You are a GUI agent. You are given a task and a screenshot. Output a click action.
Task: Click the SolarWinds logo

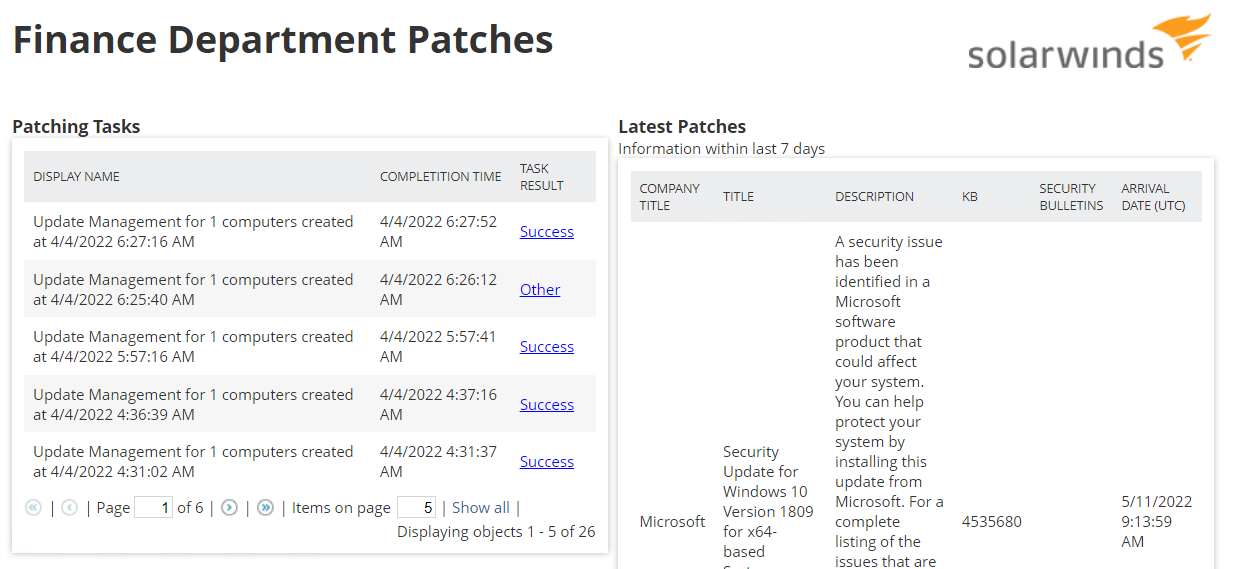point(1089,43)
